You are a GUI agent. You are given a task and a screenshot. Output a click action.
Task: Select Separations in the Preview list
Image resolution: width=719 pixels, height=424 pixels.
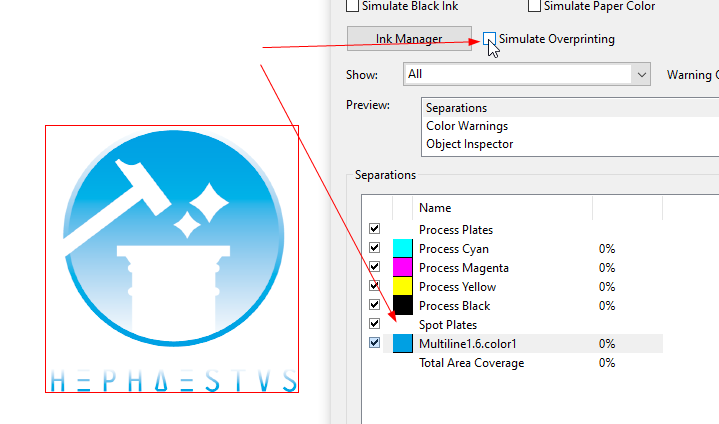[x=456, y=108]
